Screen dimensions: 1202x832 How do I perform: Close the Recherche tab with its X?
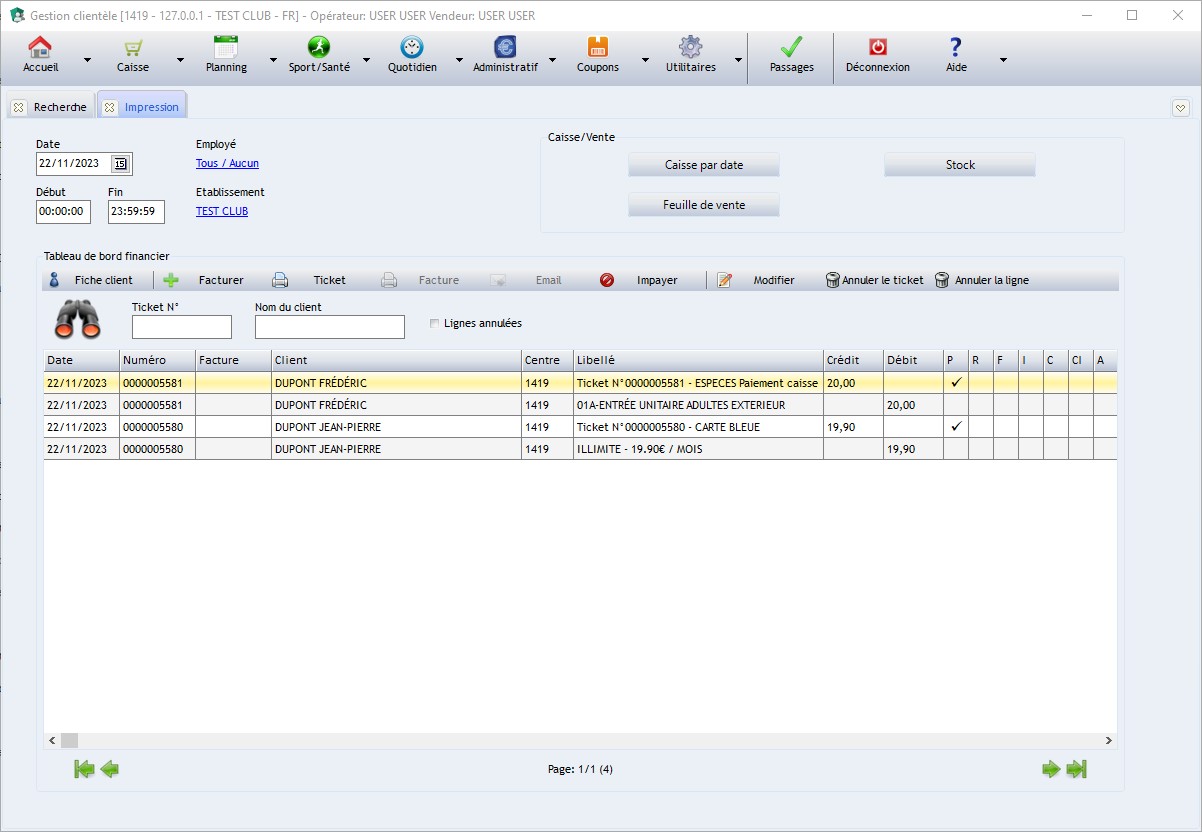pos(19,107)
